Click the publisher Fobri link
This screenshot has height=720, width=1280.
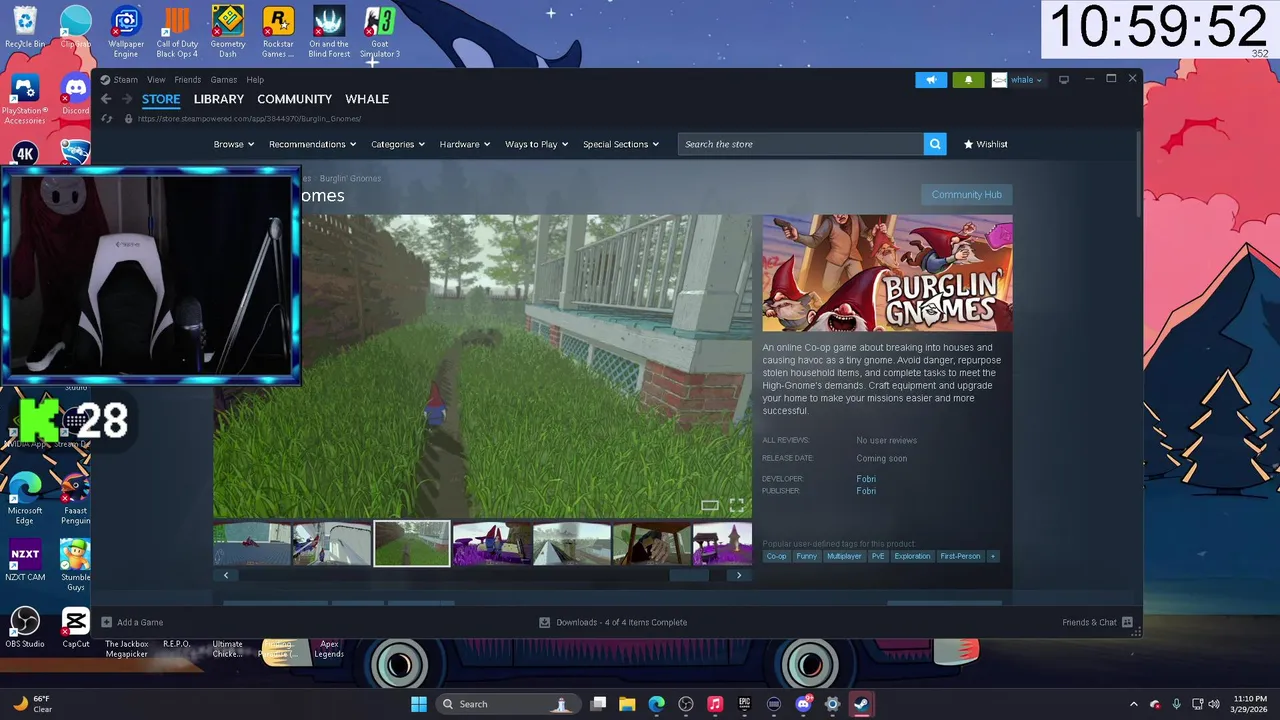click(866, 491)
